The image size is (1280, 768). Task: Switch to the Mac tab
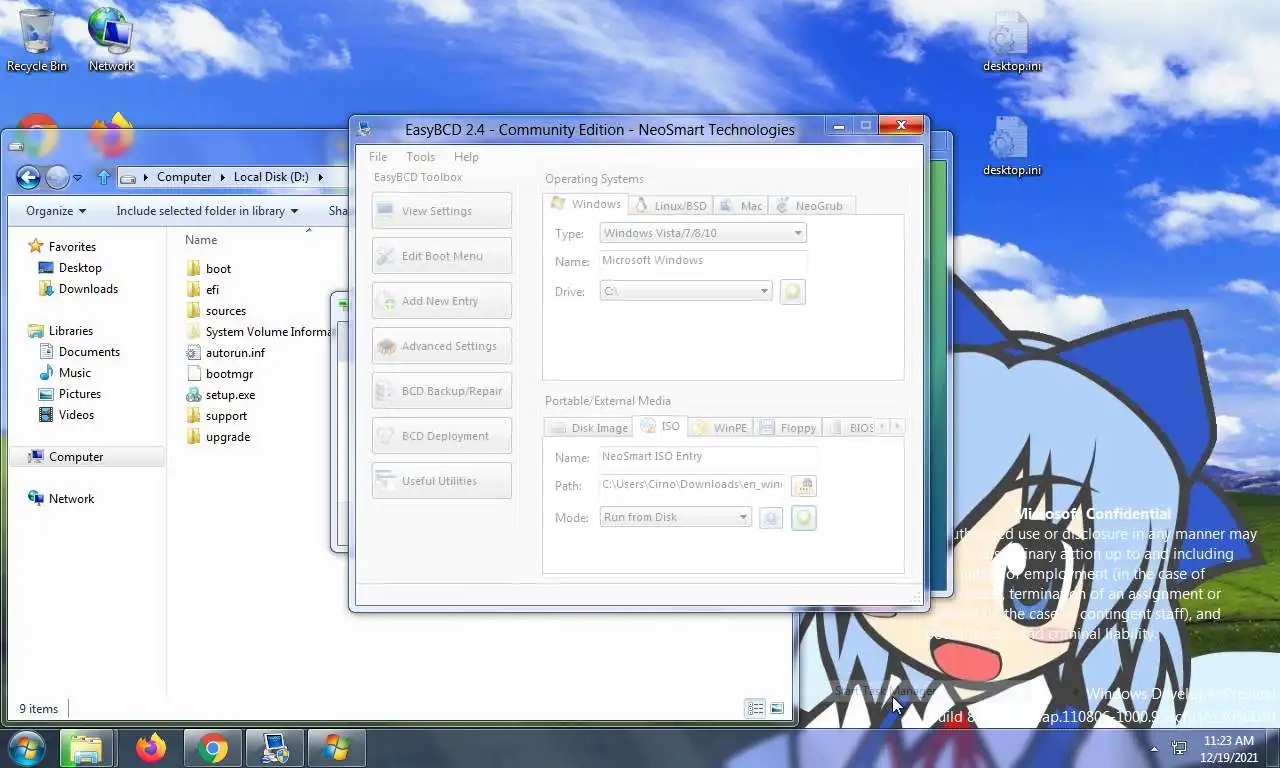pos(742,206)
